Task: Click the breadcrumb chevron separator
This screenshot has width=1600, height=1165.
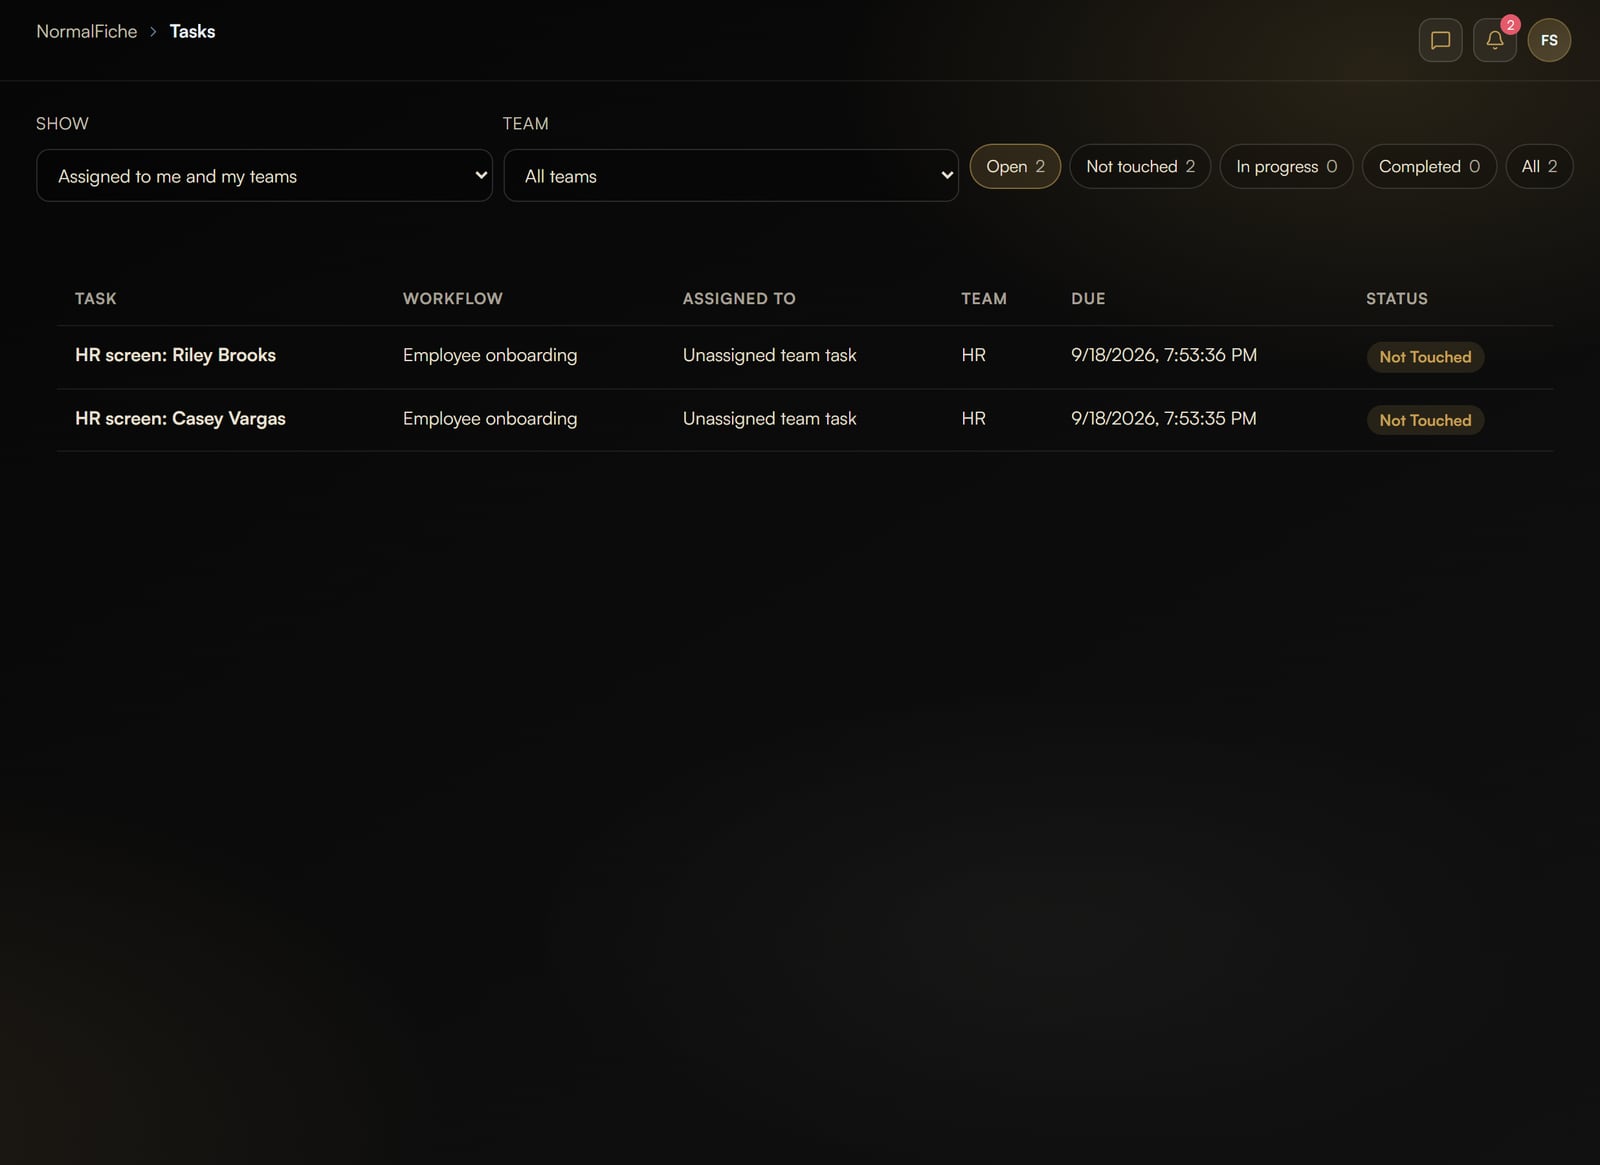Action: pos(153,32)
